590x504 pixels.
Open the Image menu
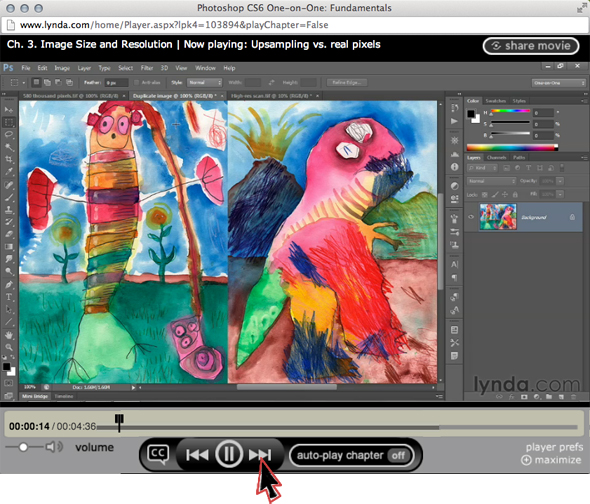click(x=62, y=68)
